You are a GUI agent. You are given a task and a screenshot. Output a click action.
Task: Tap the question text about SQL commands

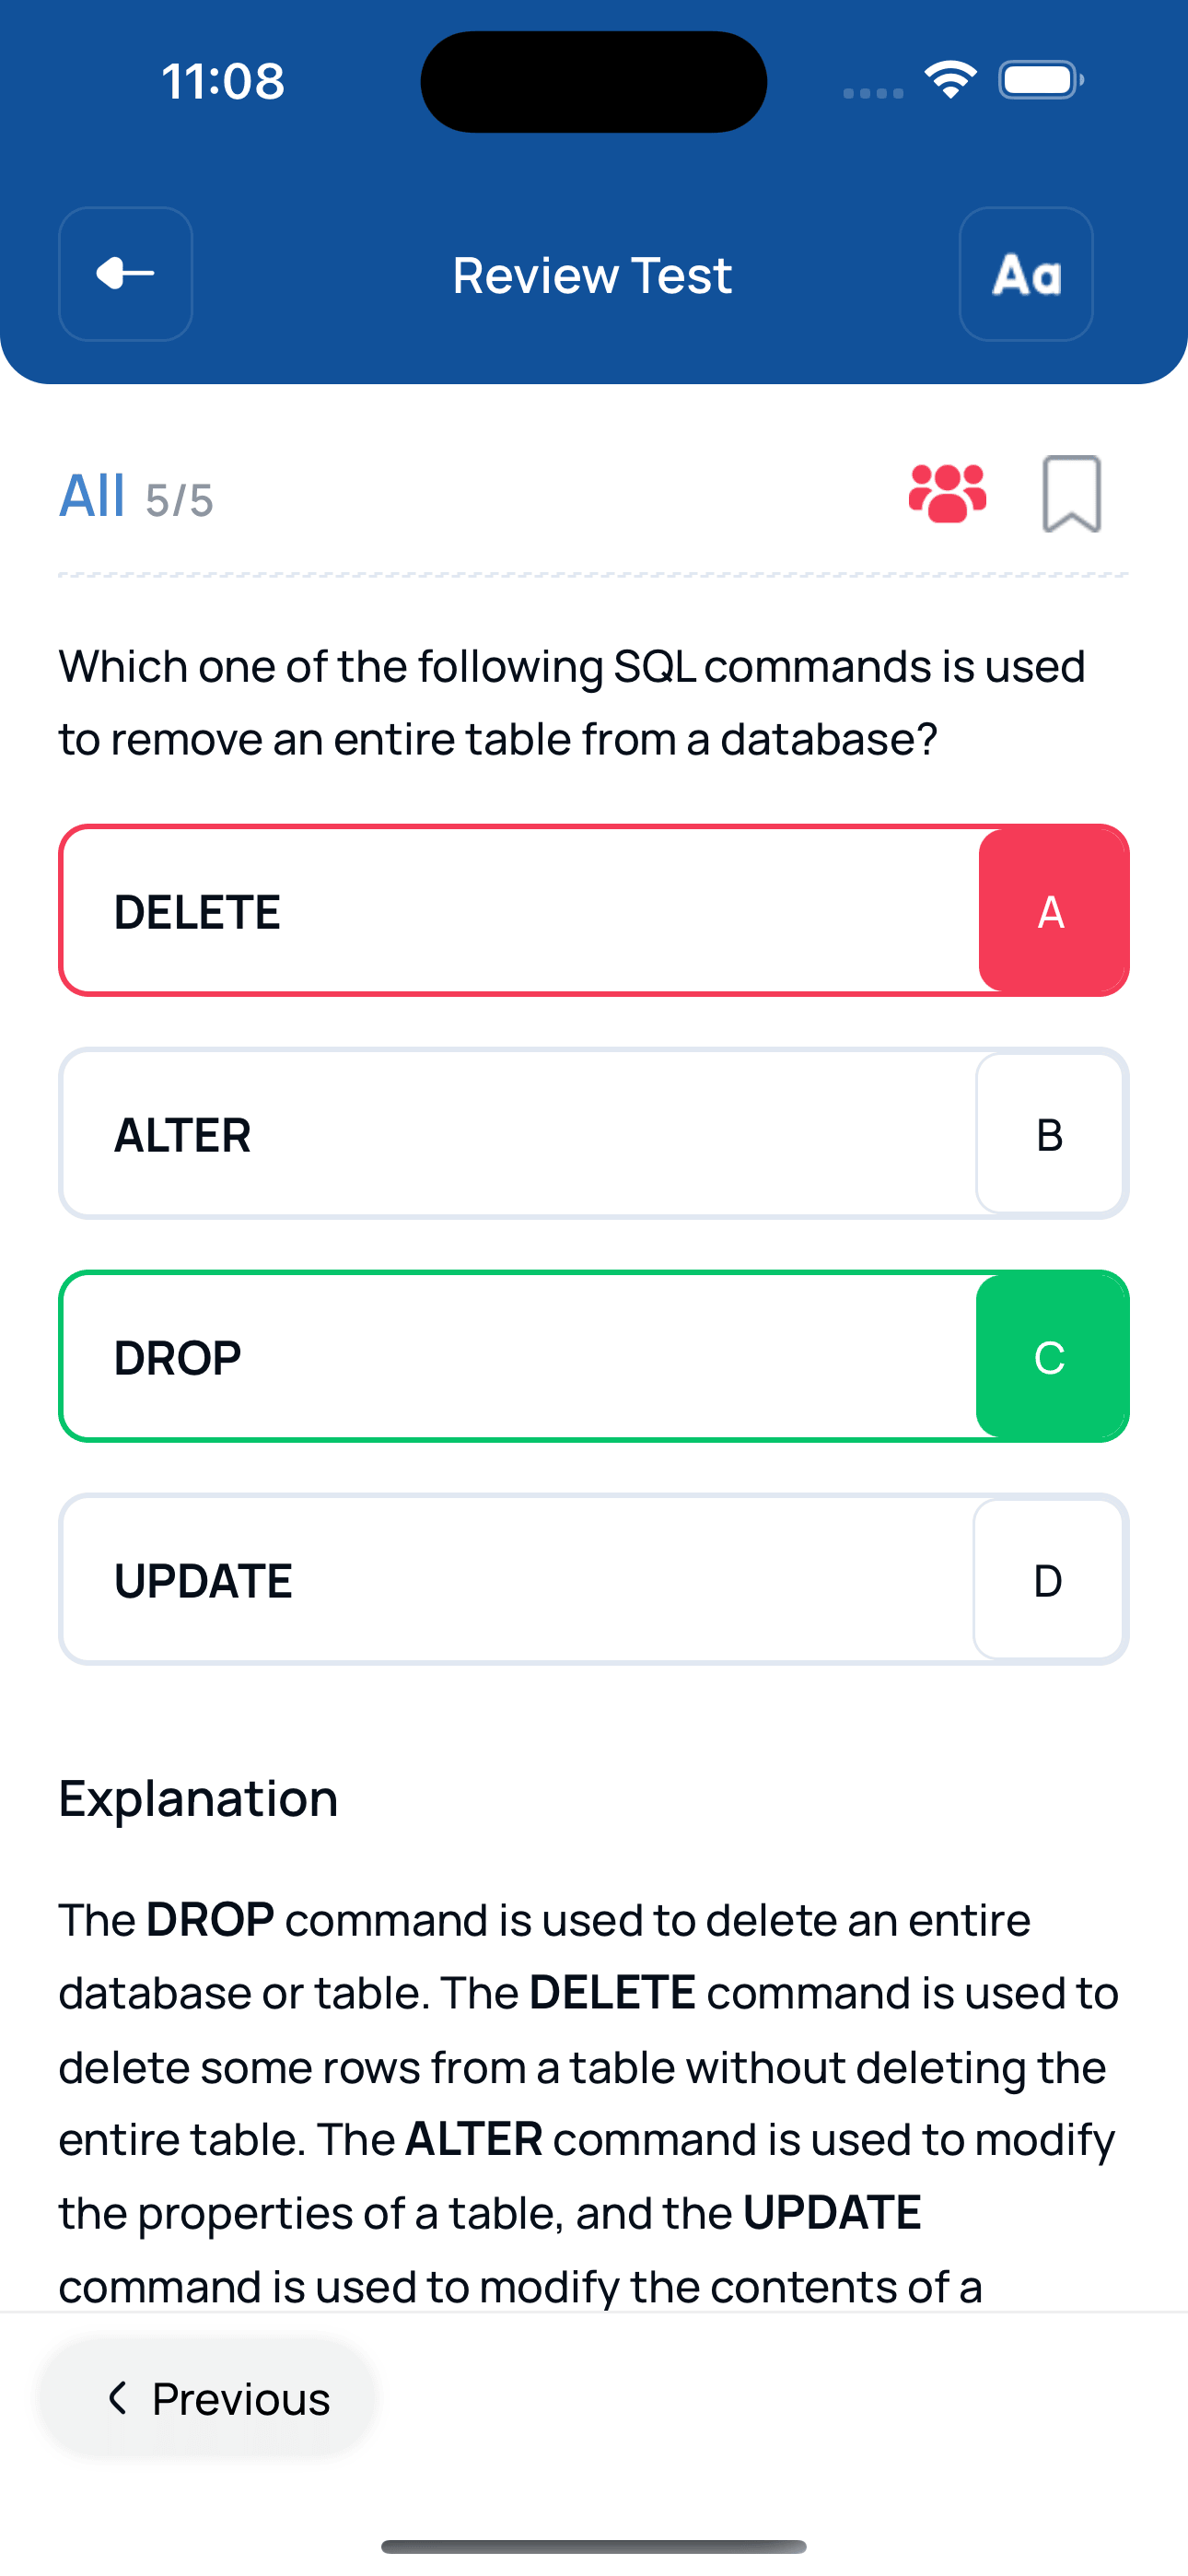click(x=572, y=702)
